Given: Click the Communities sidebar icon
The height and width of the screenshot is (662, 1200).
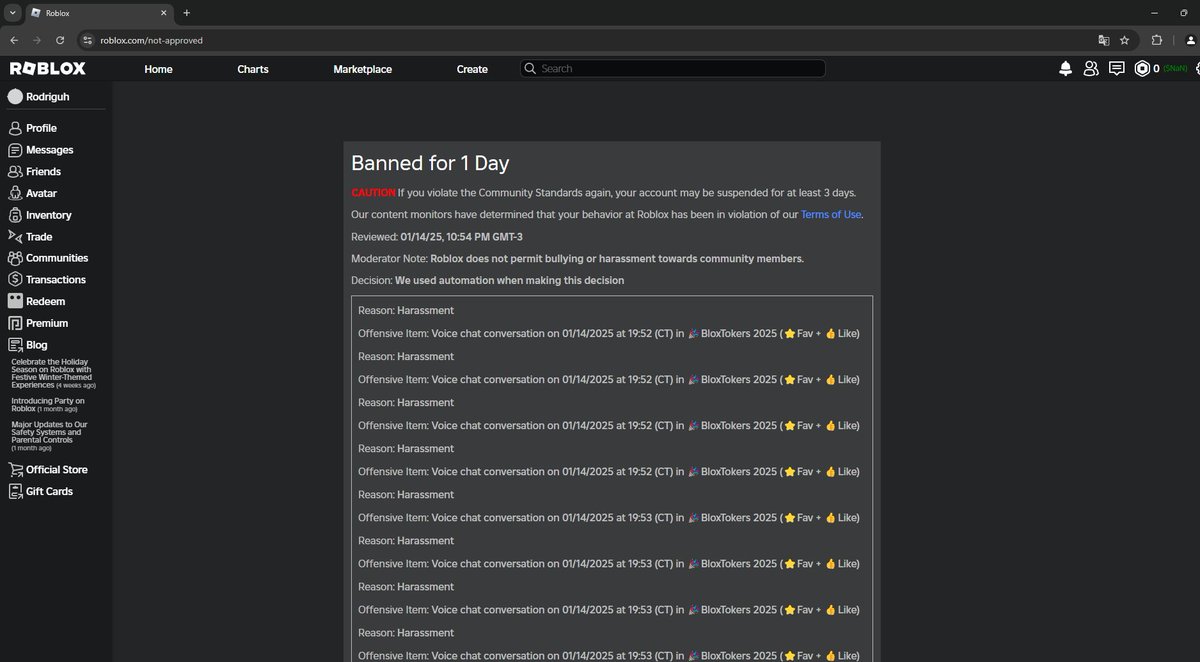Looking at the screenshot, I should [x=15, y=258].
